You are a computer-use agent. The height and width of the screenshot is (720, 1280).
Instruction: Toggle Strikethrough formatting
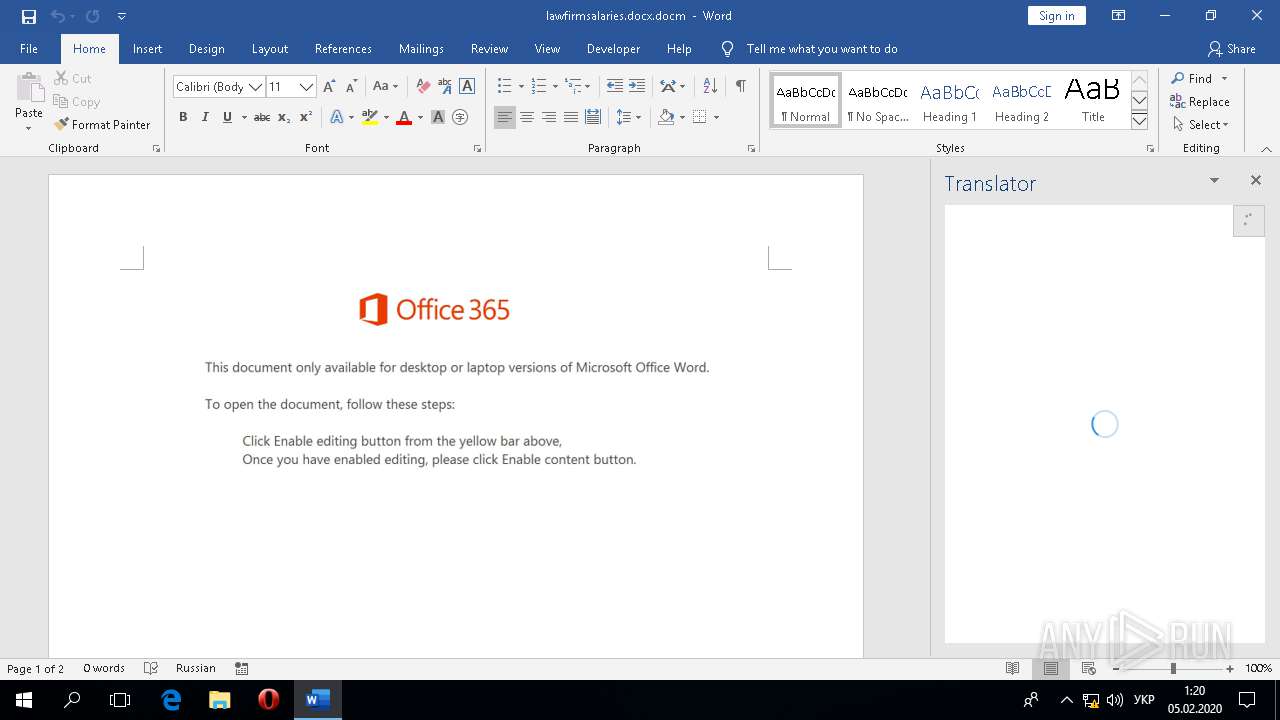262,117
